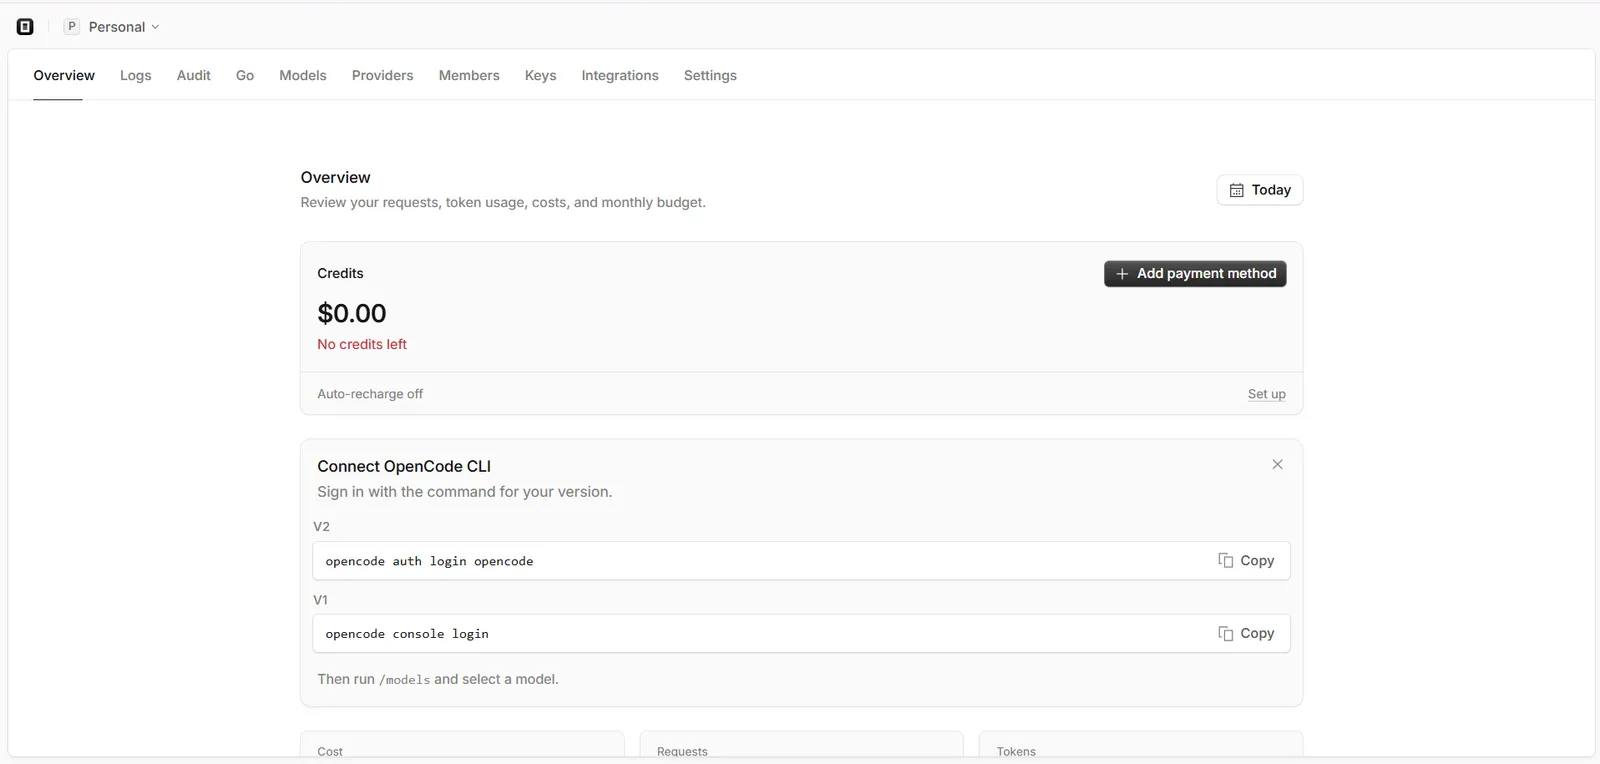Open the Keys tab
This screenshot has width=1600, height=764.
[541, 75]
